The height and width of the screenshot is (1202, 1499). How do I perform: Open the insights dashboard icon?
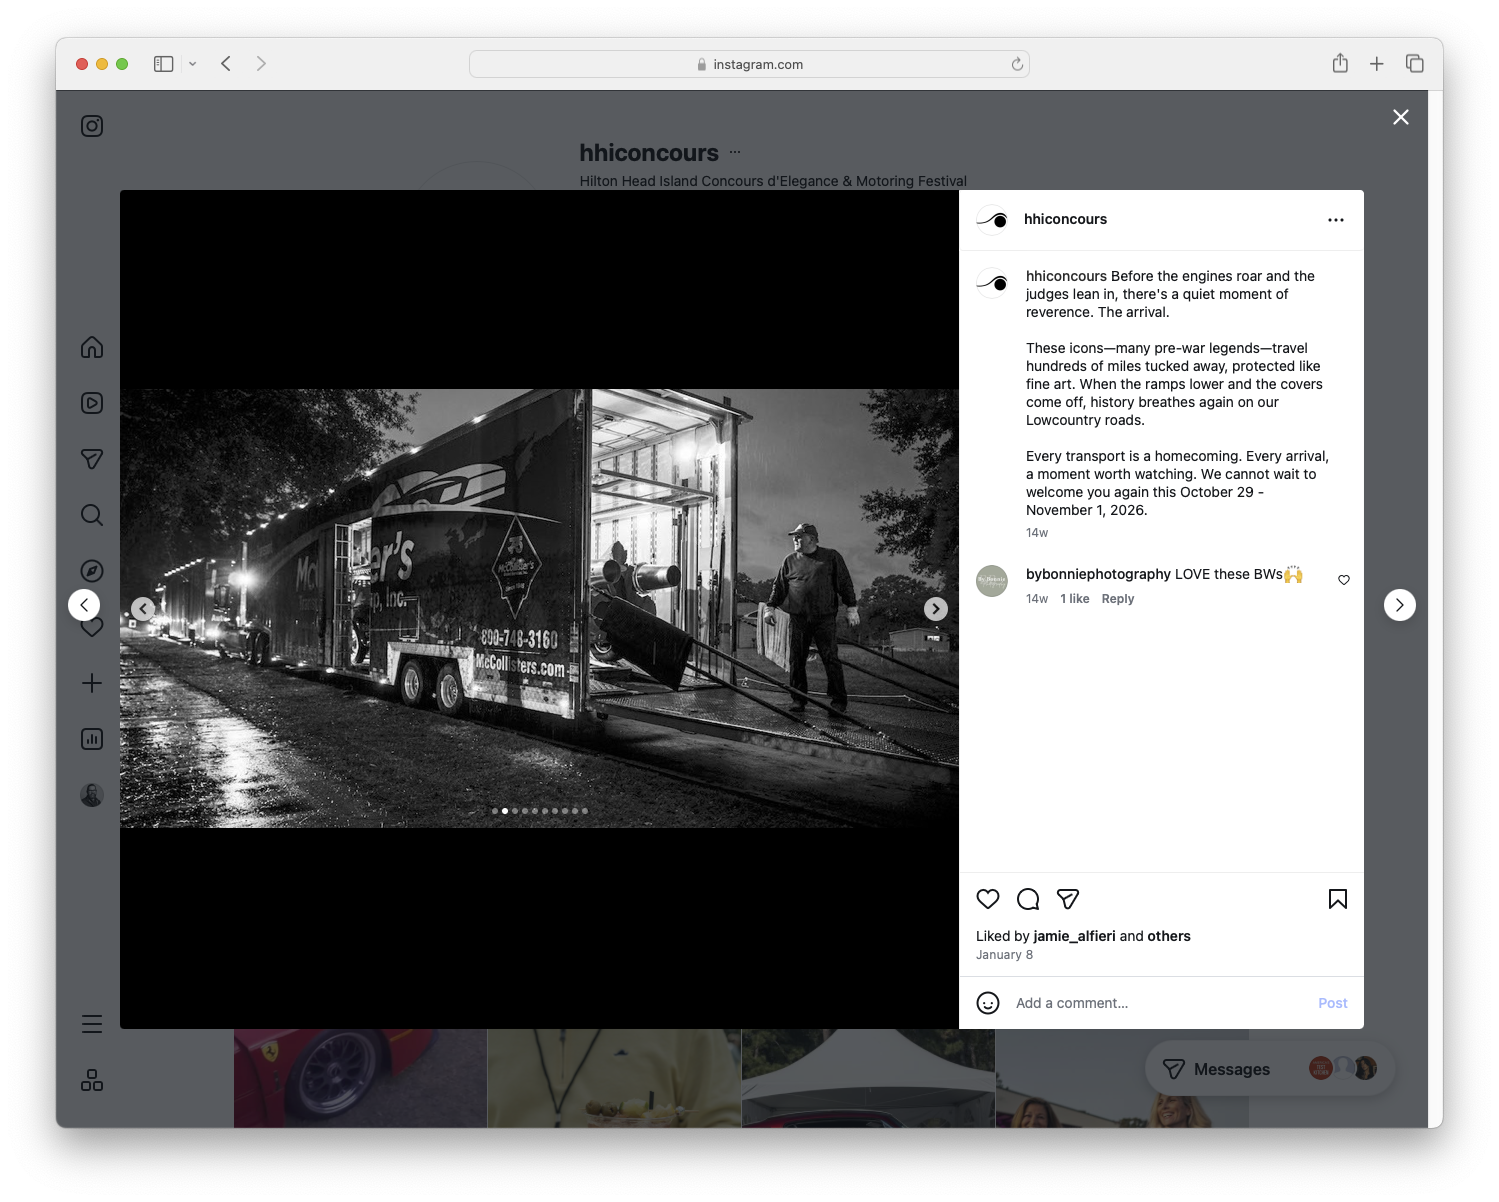[x=91, y=739]
